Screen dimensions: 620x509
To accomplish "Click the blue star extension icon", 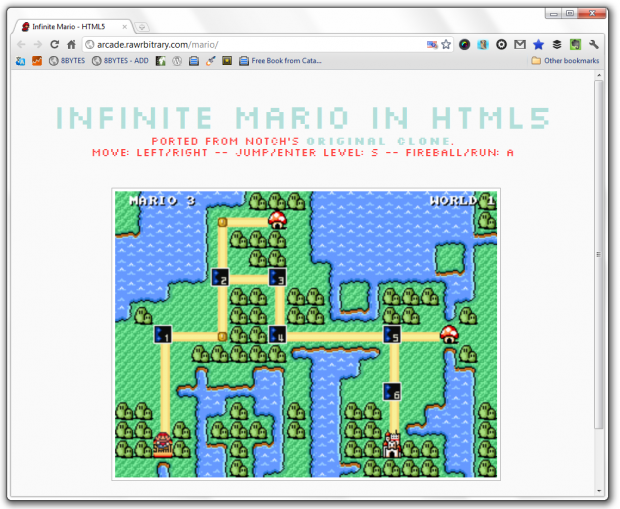I will (538, 45).
